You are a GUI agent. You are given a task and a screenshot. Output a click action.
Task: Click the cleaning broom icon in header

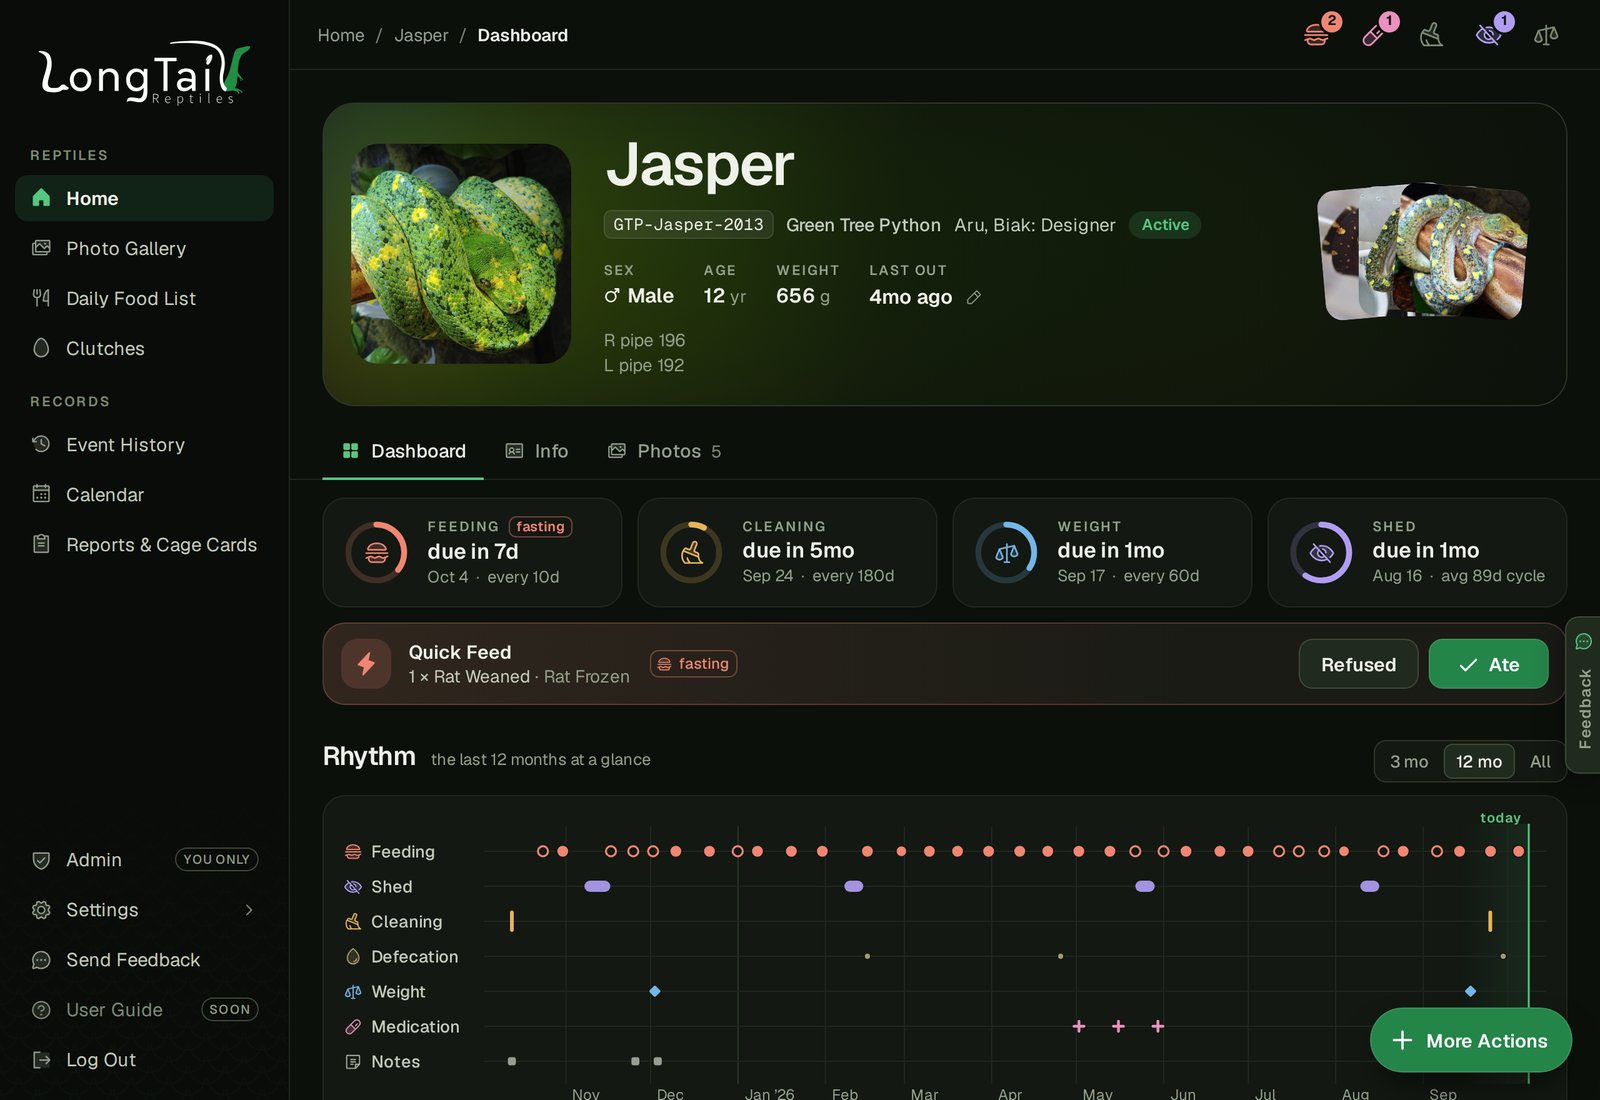[x=1431, y=35]
